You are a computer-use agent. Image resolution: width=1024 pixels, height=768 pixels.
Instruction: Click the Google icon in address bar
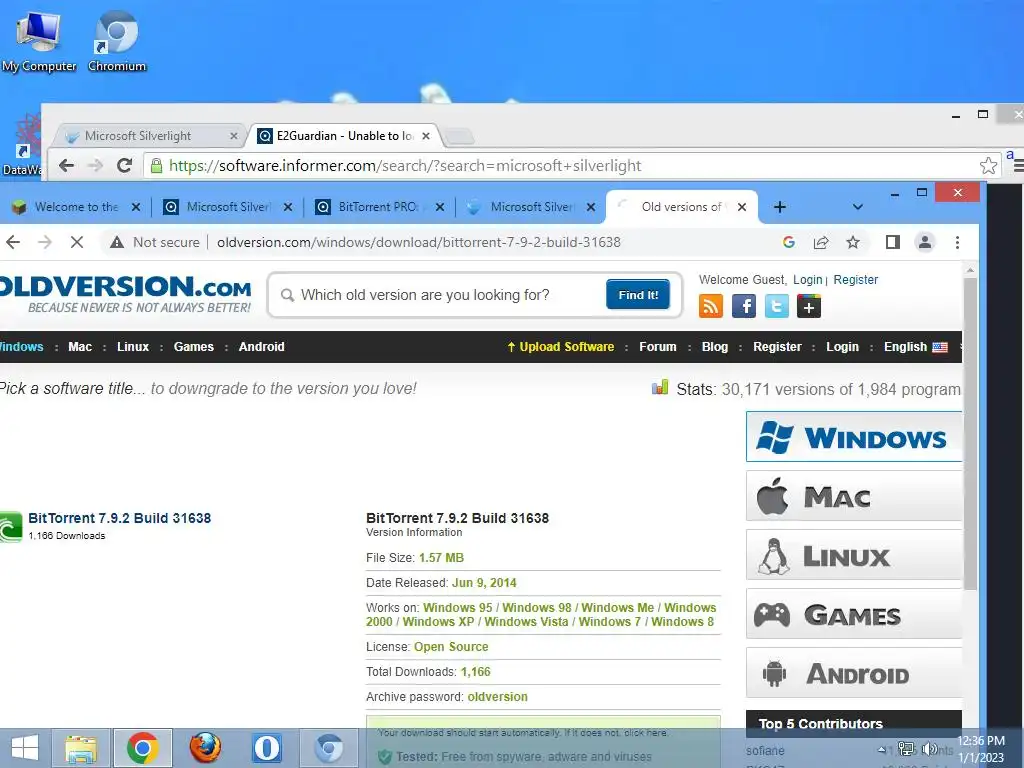[789, 242]
